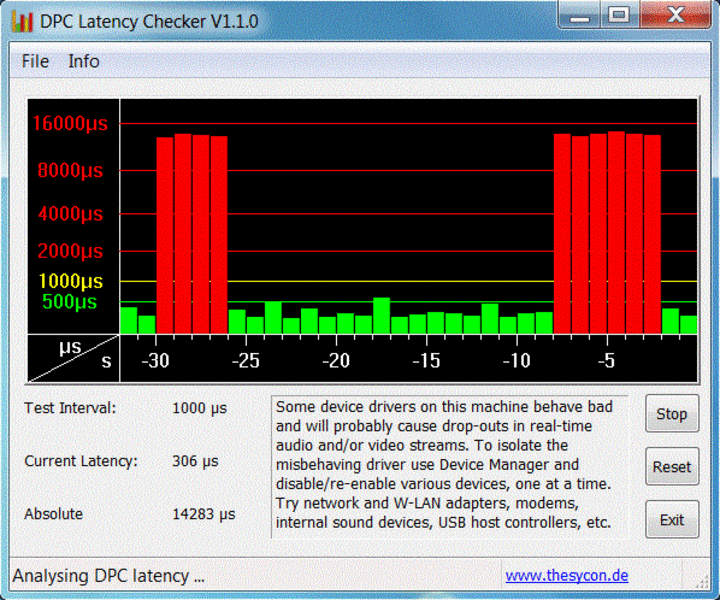The image size is (720, 600).
Task: Click the Test Interval label
Action: pyautogui.click(x=70, y=408)
